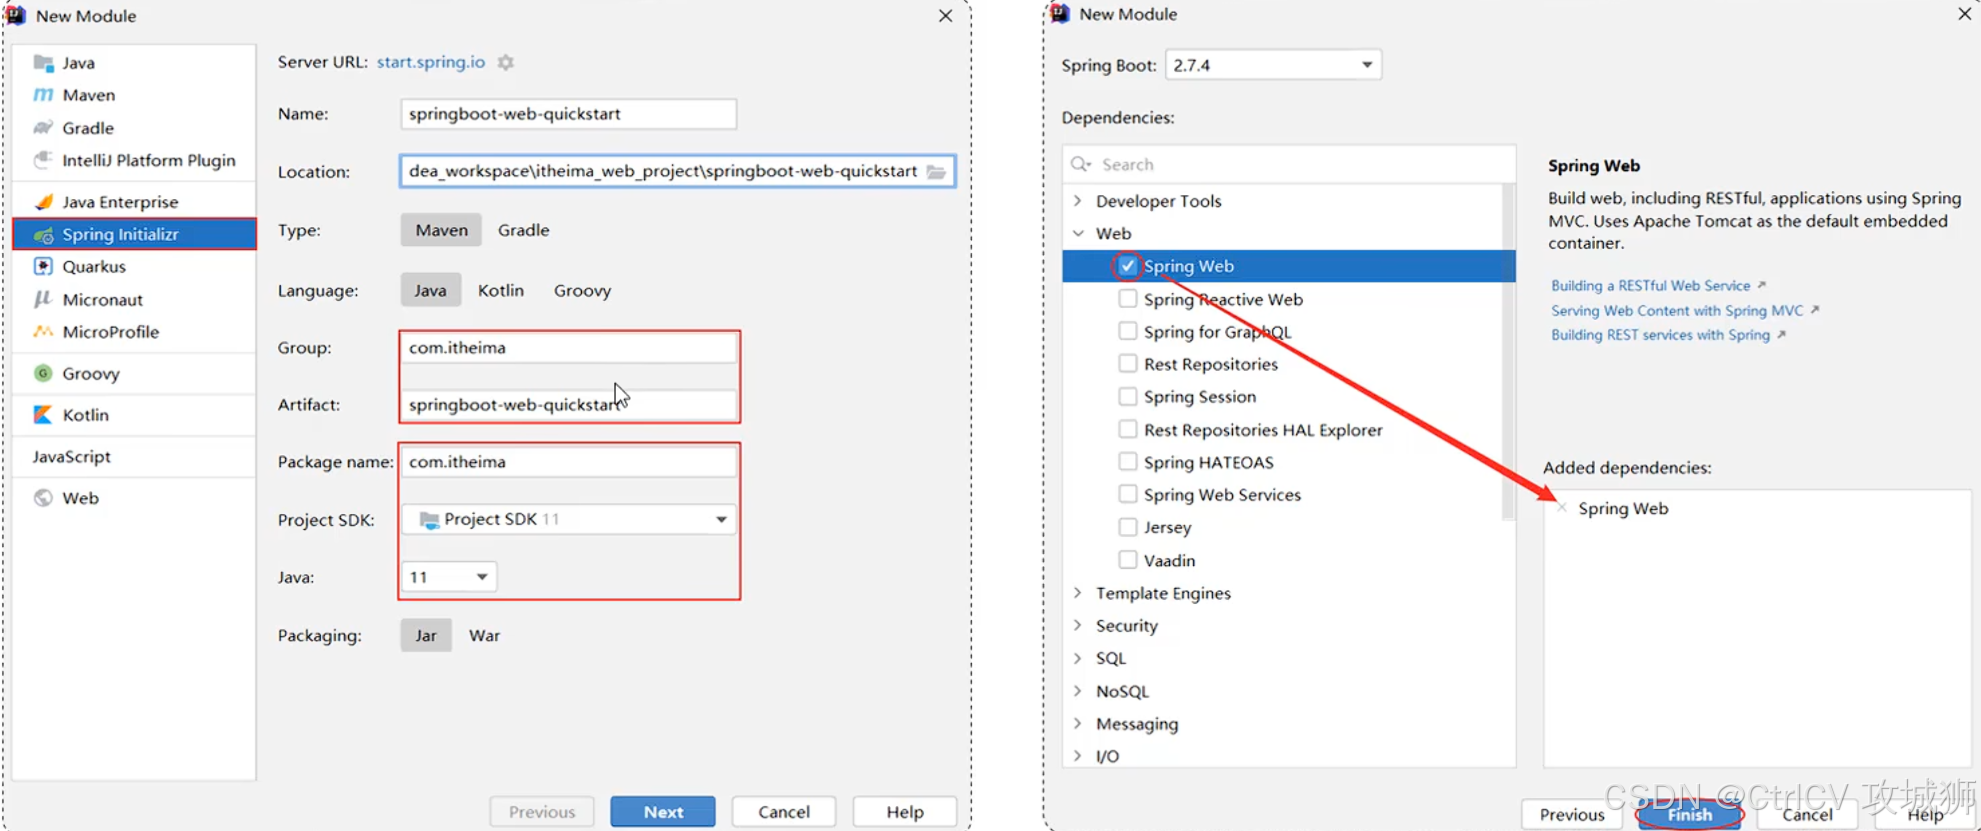Click Help in the left dialog

coord(905,812)
